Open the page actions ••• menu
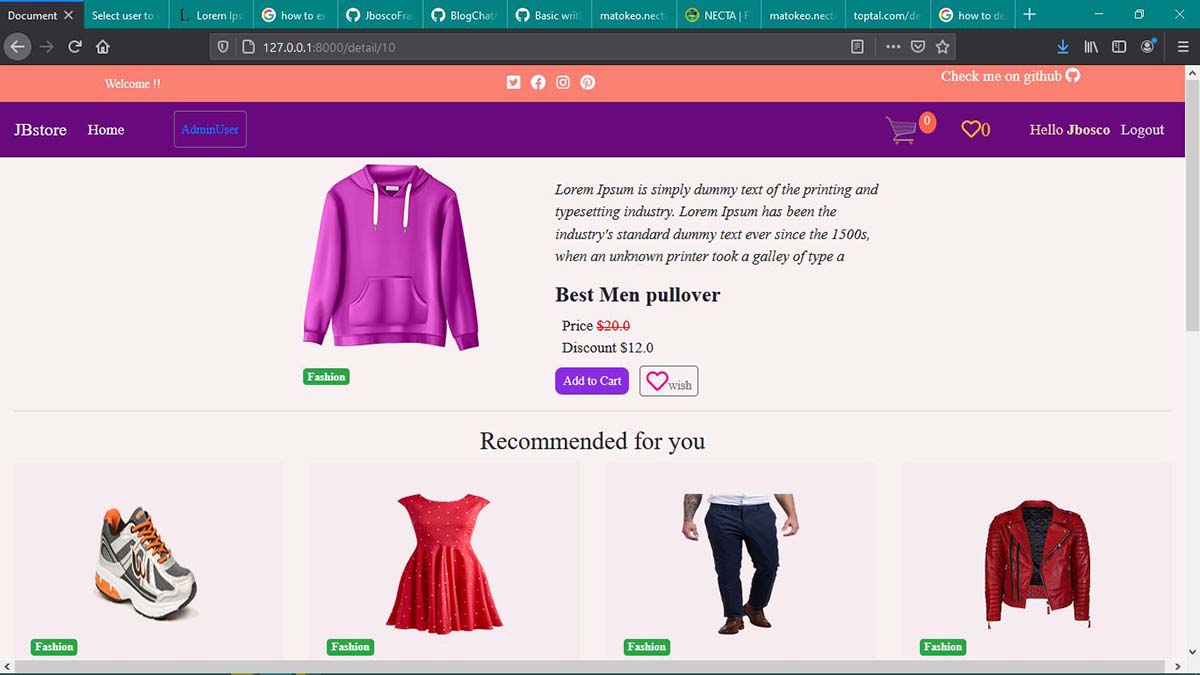The image size is (1200, 675). click(893, 46)
